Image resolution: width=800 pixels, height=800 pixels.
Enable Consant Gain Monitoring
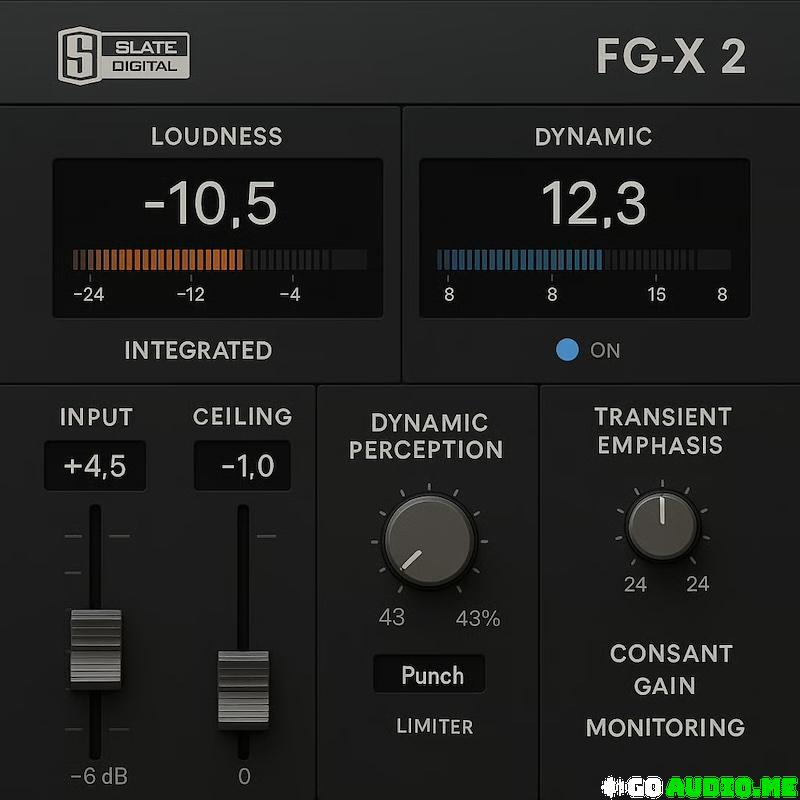point(665,690)
